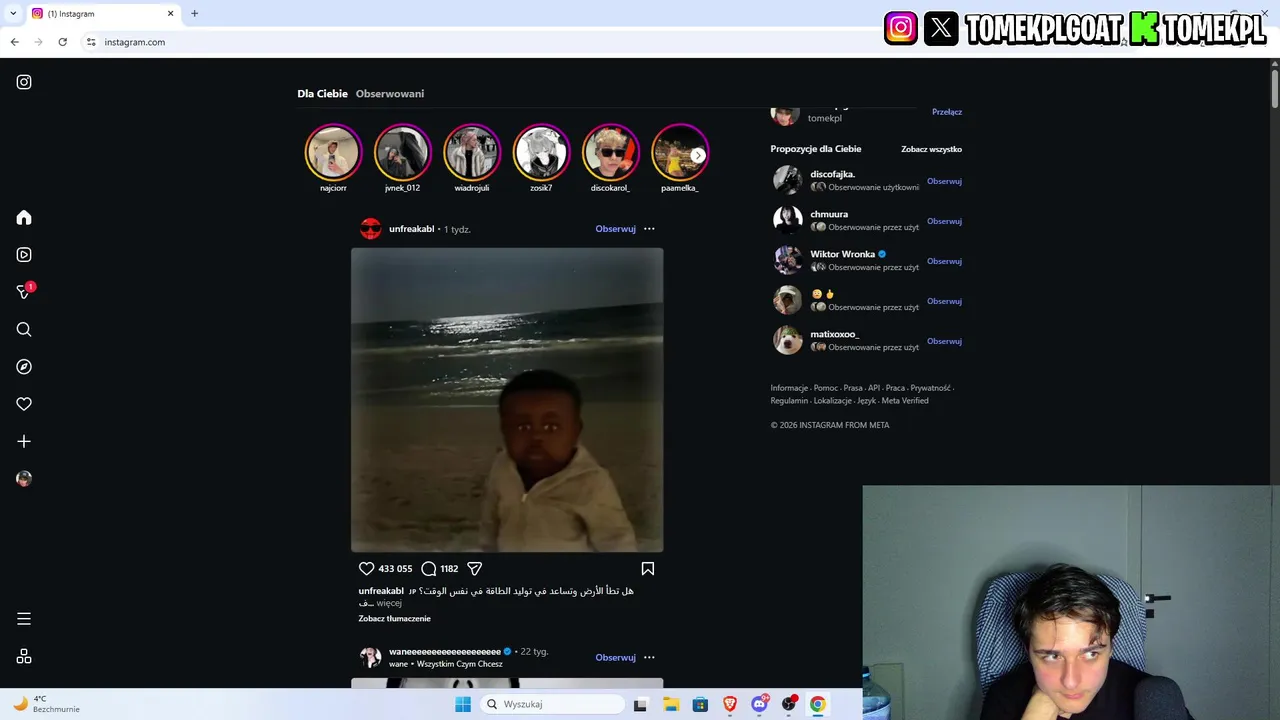Viewport: 1280px width, 720px height.
Task: Click the 433 055 likes count
Action: tap(395, 568)
